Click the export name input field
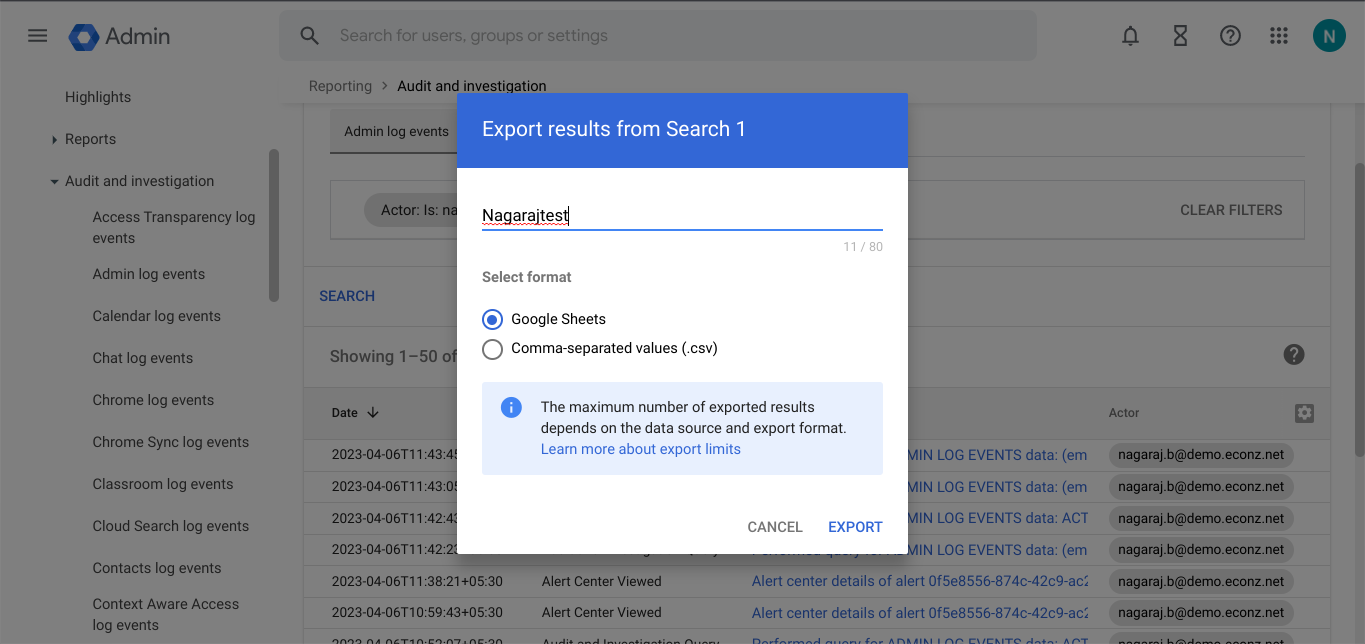1365x644 pixels. 682,215
